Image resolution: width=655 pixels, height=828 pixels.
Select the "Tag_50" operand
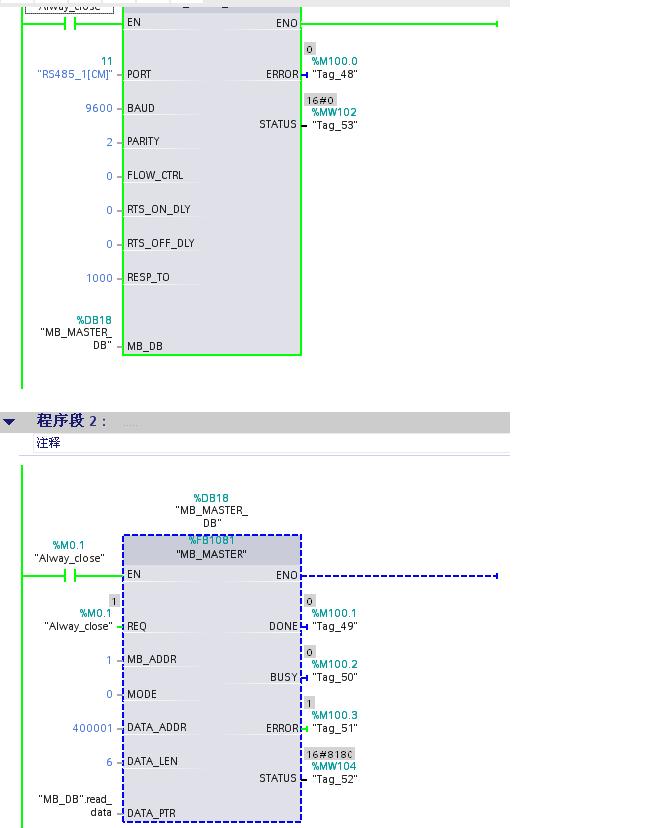pos(335,677)
